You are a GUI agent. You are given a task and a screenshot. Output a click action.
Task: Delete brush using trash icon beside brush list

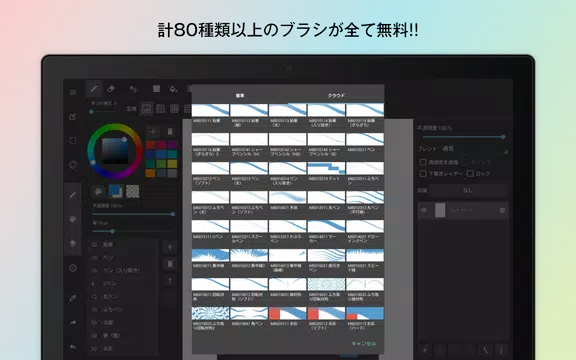coord(170,264)
